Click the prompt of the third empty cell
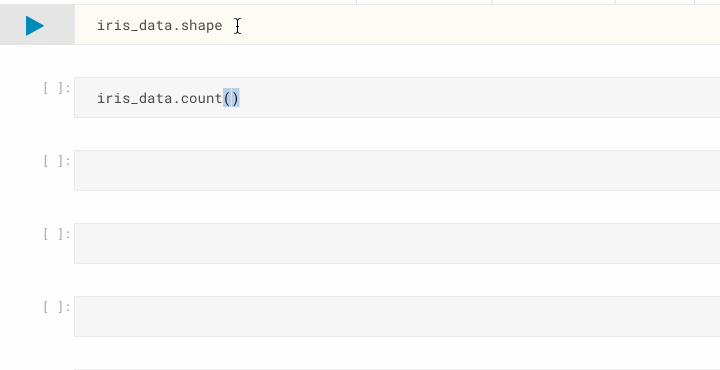Image resolution: width=720 pixels, height=370 pixels. coord(57,307)
